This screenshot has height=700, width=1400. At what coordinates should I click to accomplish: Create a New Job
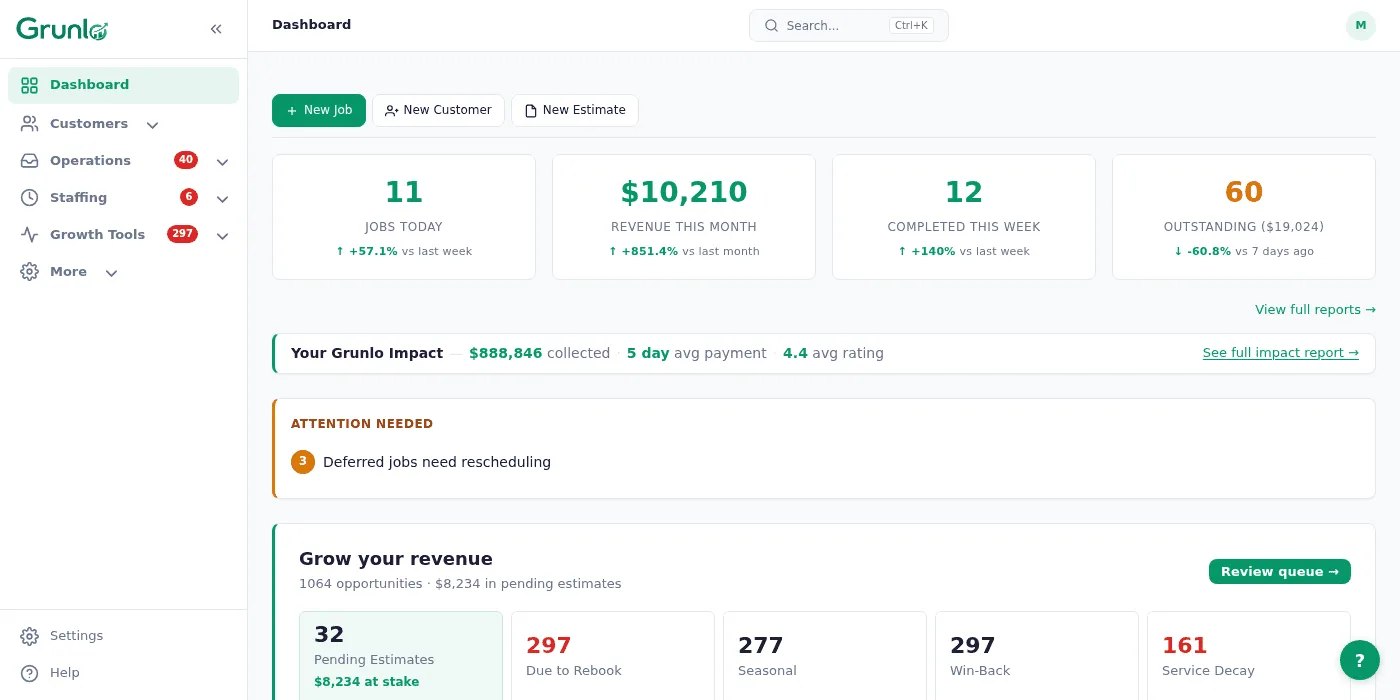click(319, 110)
